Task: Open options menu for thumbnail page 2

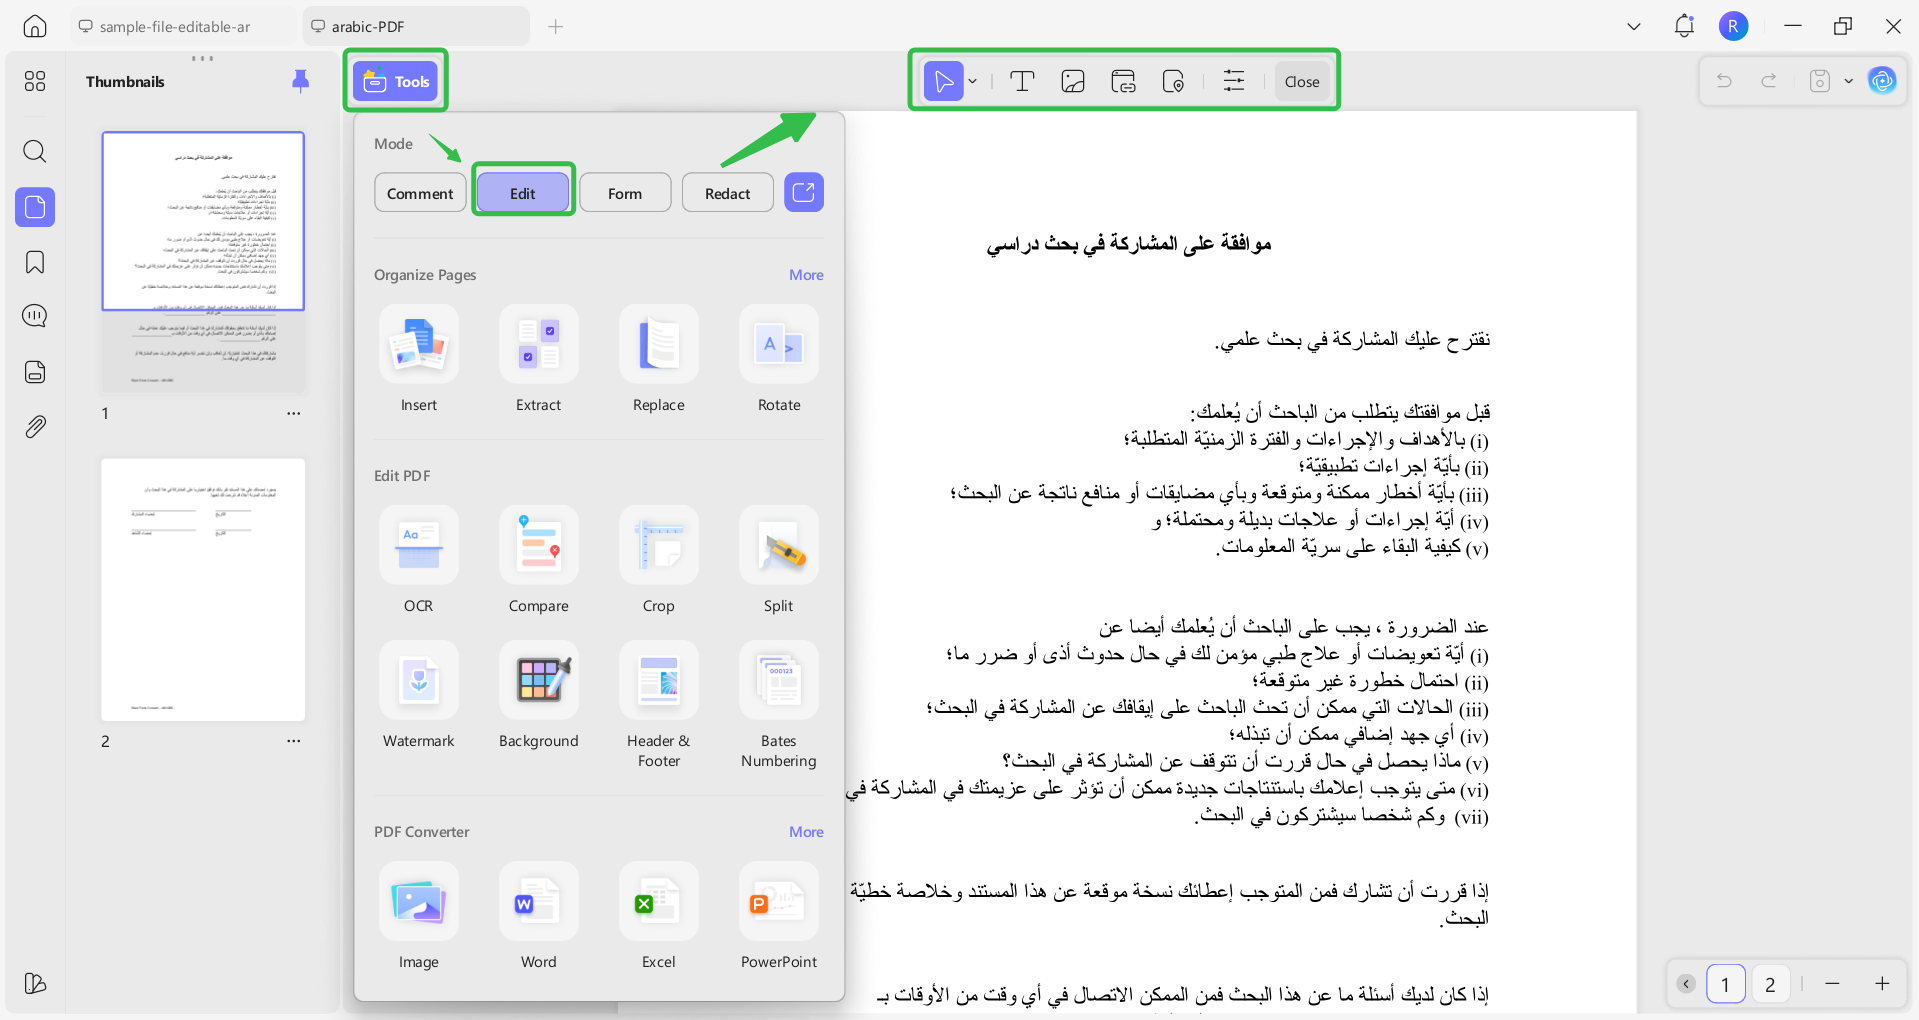Action: (293, 741)
